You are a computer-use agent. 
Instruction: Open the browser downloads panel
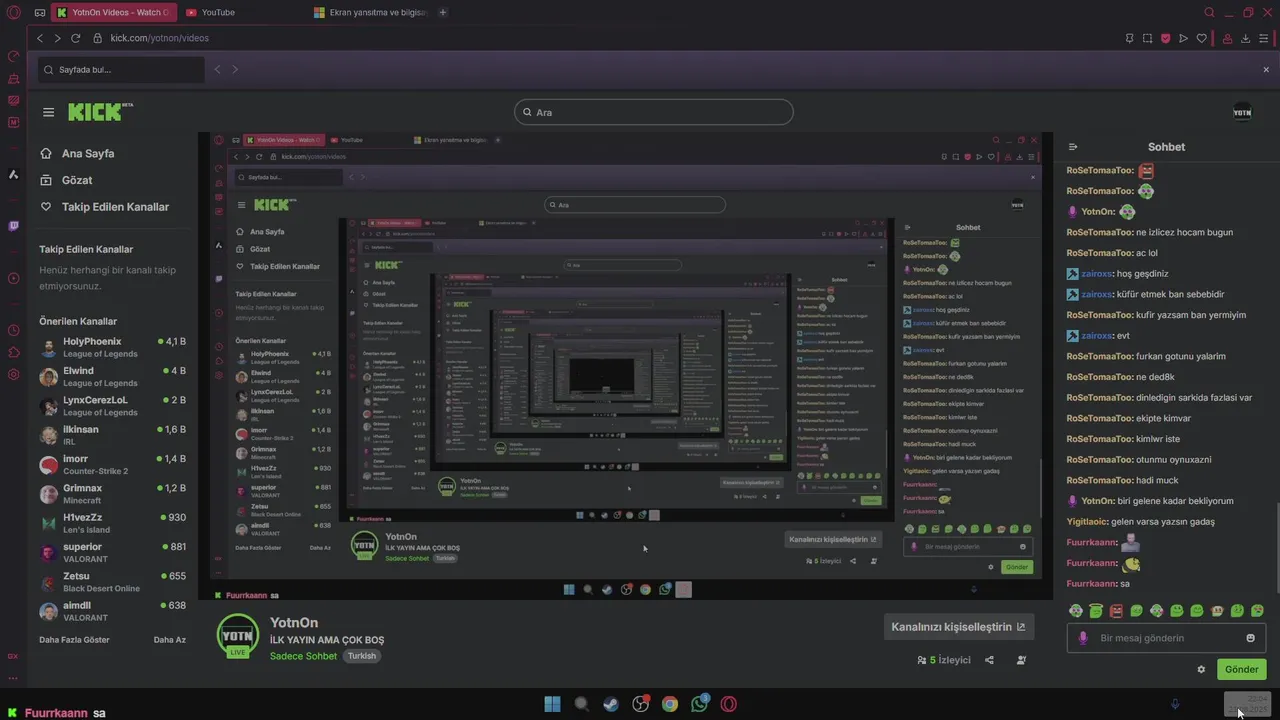tap(1246, 38)
